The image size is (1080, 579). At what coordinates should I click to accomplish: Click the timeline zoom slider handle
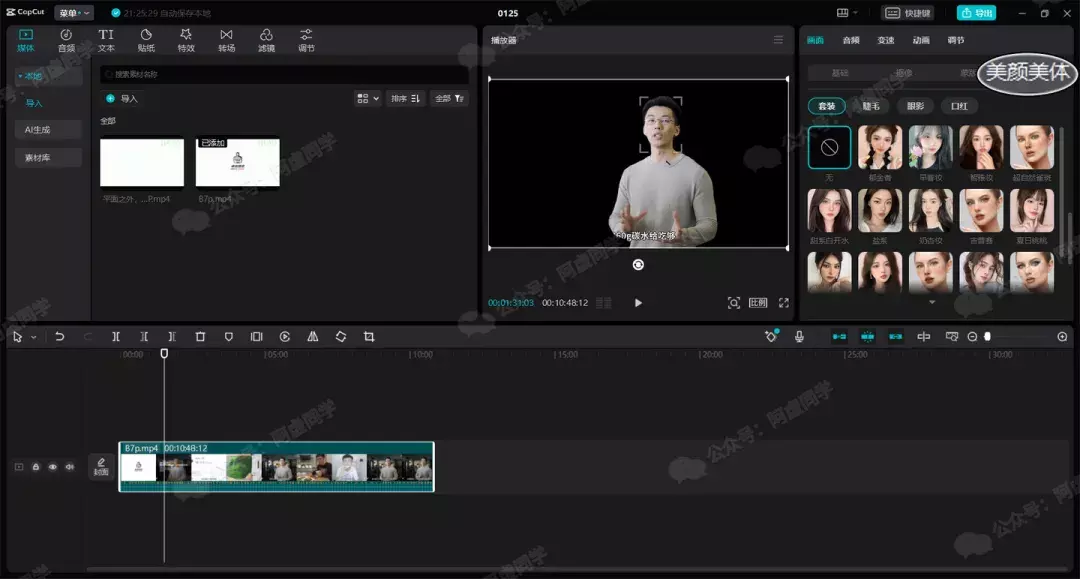987,337
